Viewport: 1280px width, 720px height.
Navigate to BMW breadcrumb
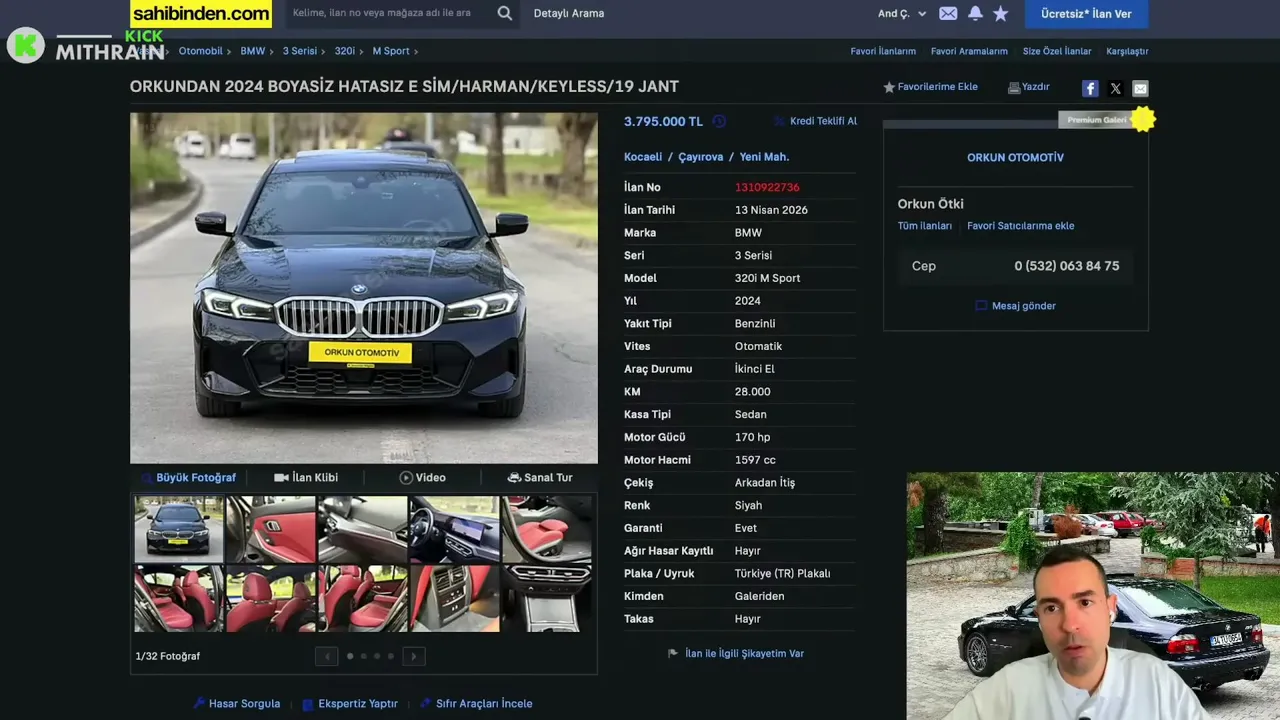pyautogui.click(x=253, y=51)
